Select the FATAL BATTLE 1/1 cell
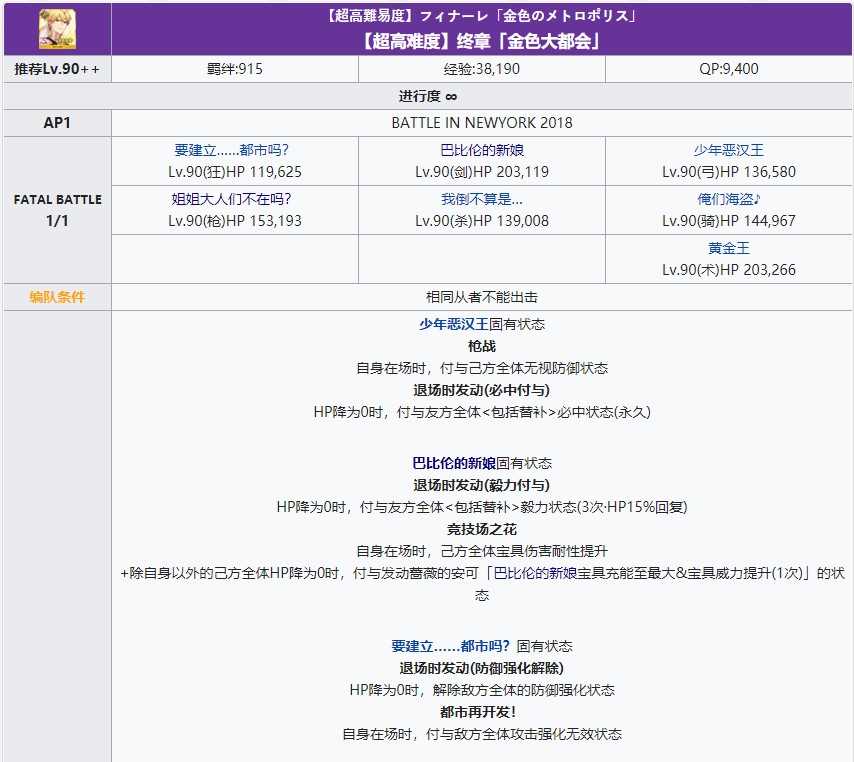854x762 pixels. tap(57, 210)
